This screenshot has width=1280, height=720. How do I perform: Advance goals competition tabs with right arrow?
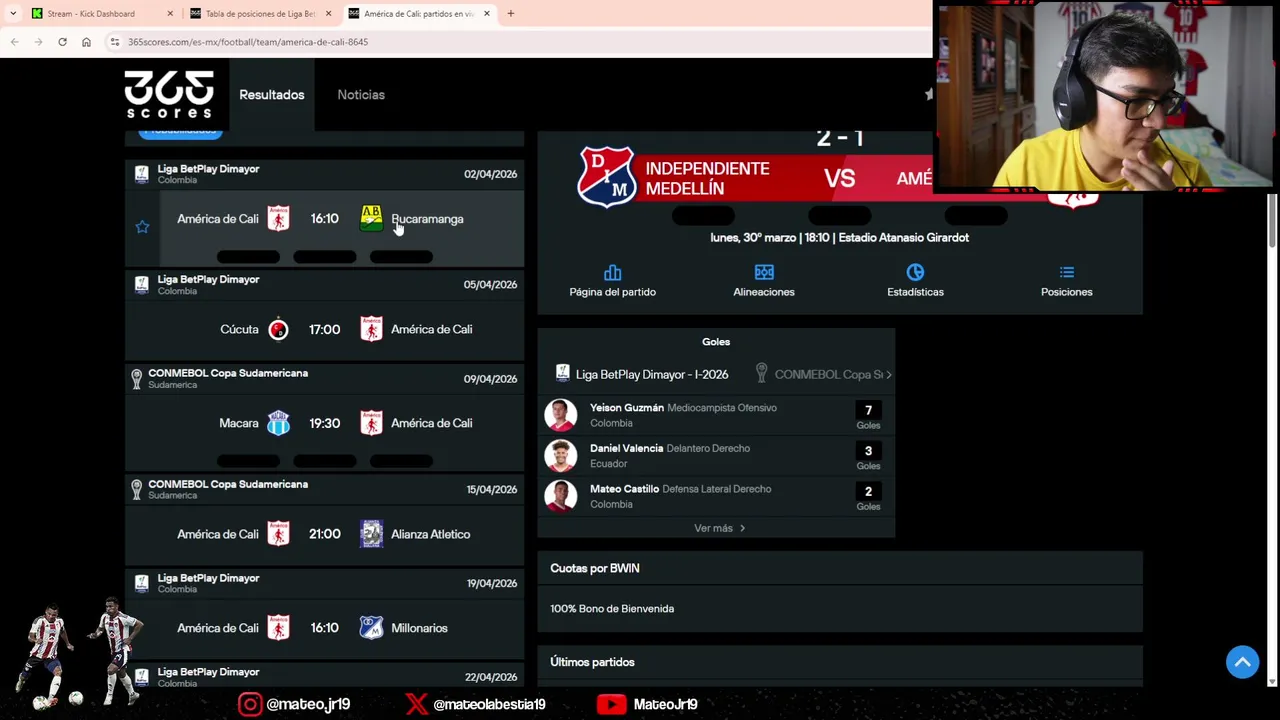(888, 374)
